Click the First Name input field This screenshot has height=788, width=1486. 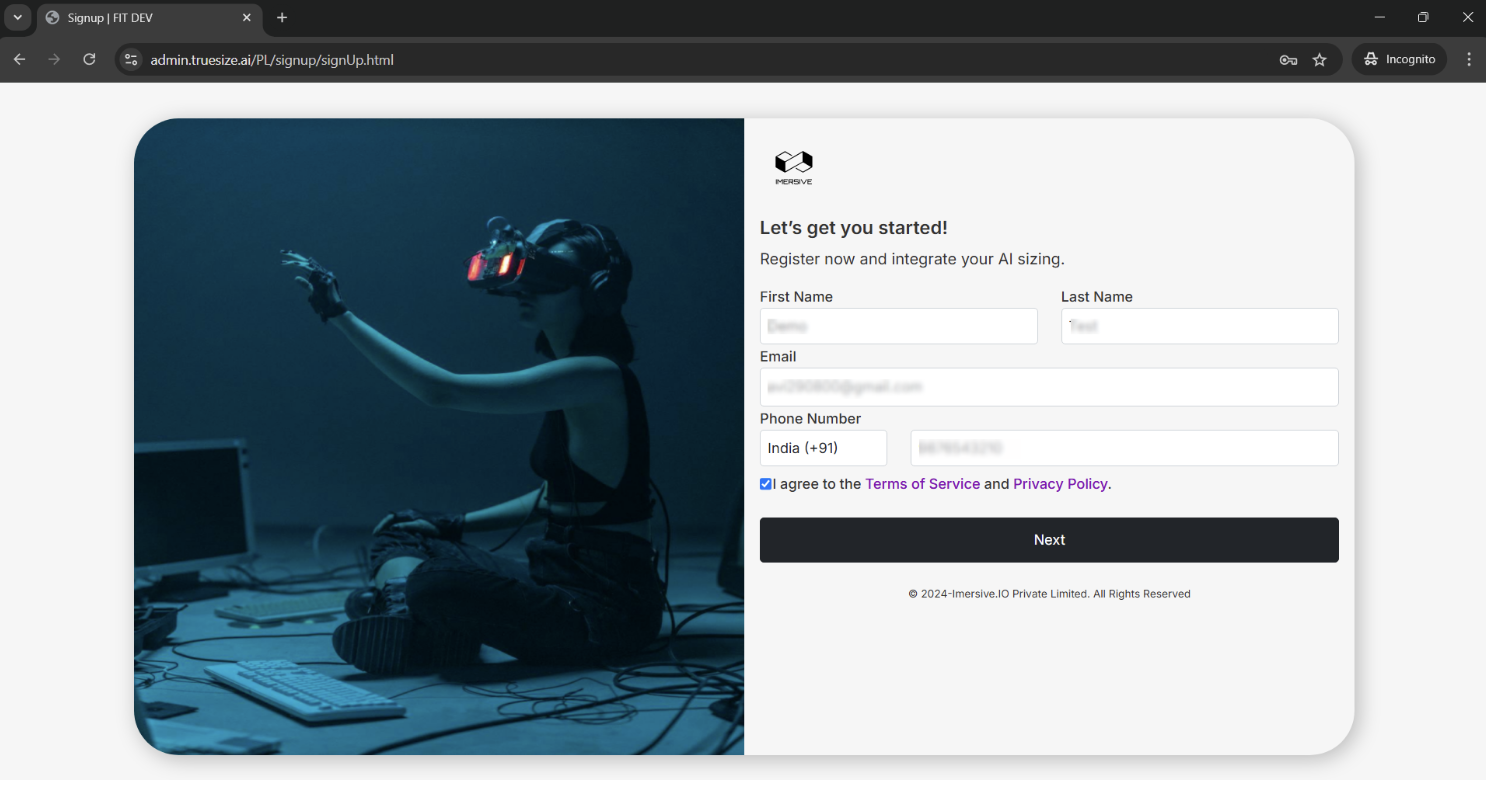898,326
